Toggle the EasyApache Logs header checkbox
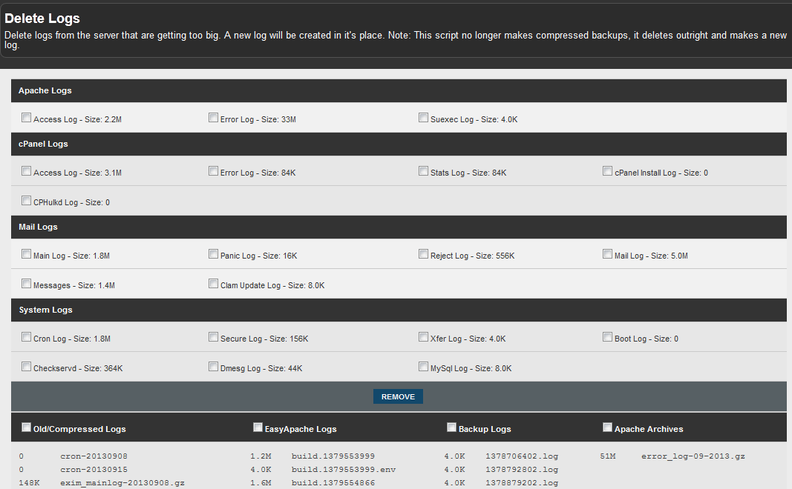The height and width of the screenshot is (489, 792). tap(258, 428)
